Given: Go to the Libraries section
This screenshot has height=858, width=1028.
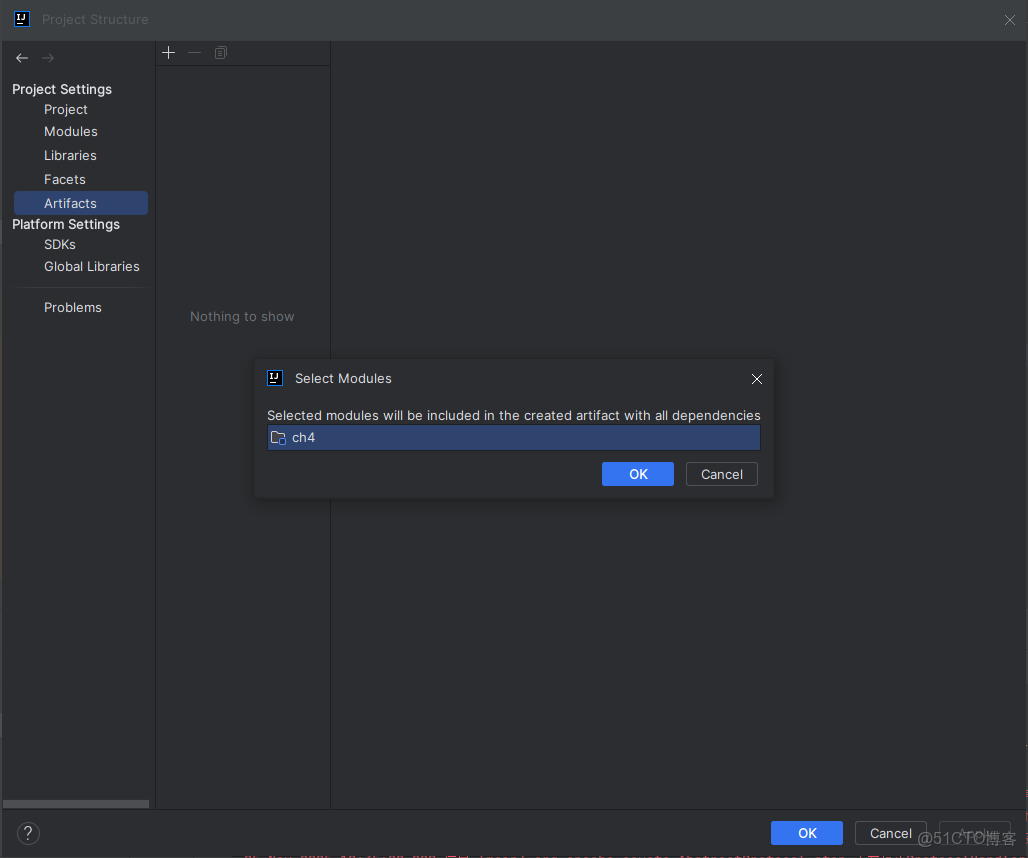Looking at the screenshot, I should [x=70, y=156].
